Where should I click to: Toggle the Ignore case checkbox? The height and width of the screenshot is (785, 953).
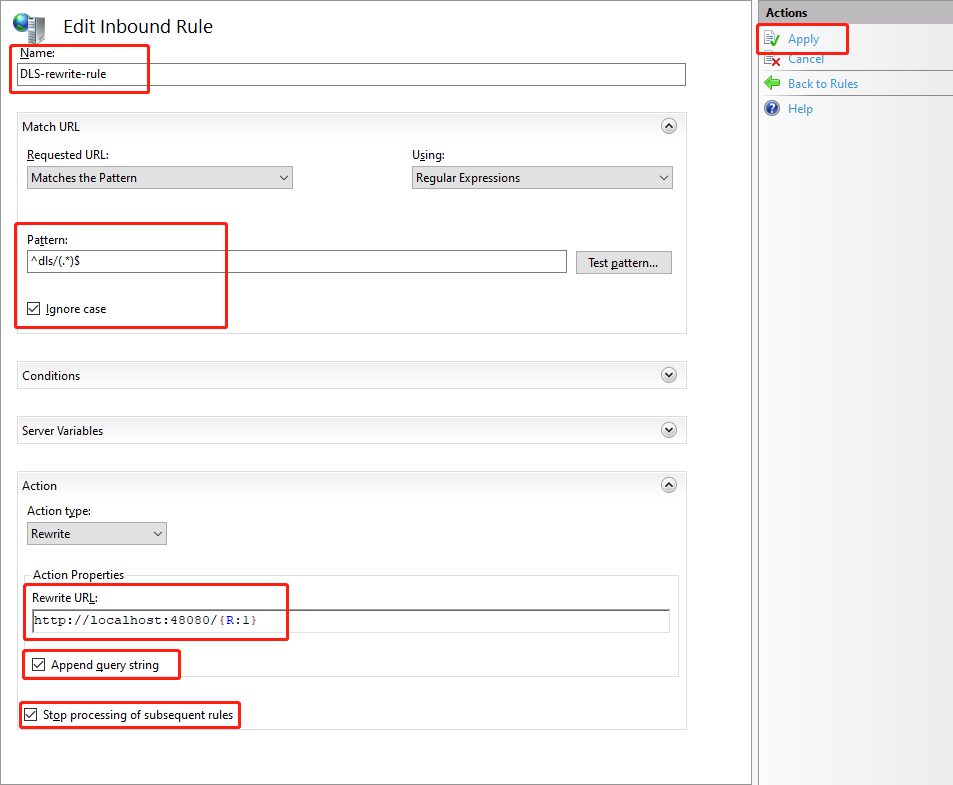coord(34,309)
